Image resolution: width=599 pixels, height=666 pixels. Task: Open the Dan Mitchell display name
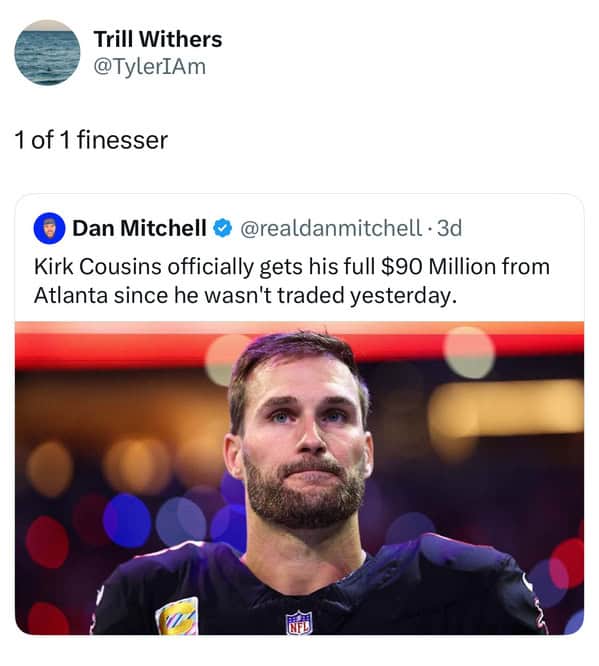pos(139,228)
